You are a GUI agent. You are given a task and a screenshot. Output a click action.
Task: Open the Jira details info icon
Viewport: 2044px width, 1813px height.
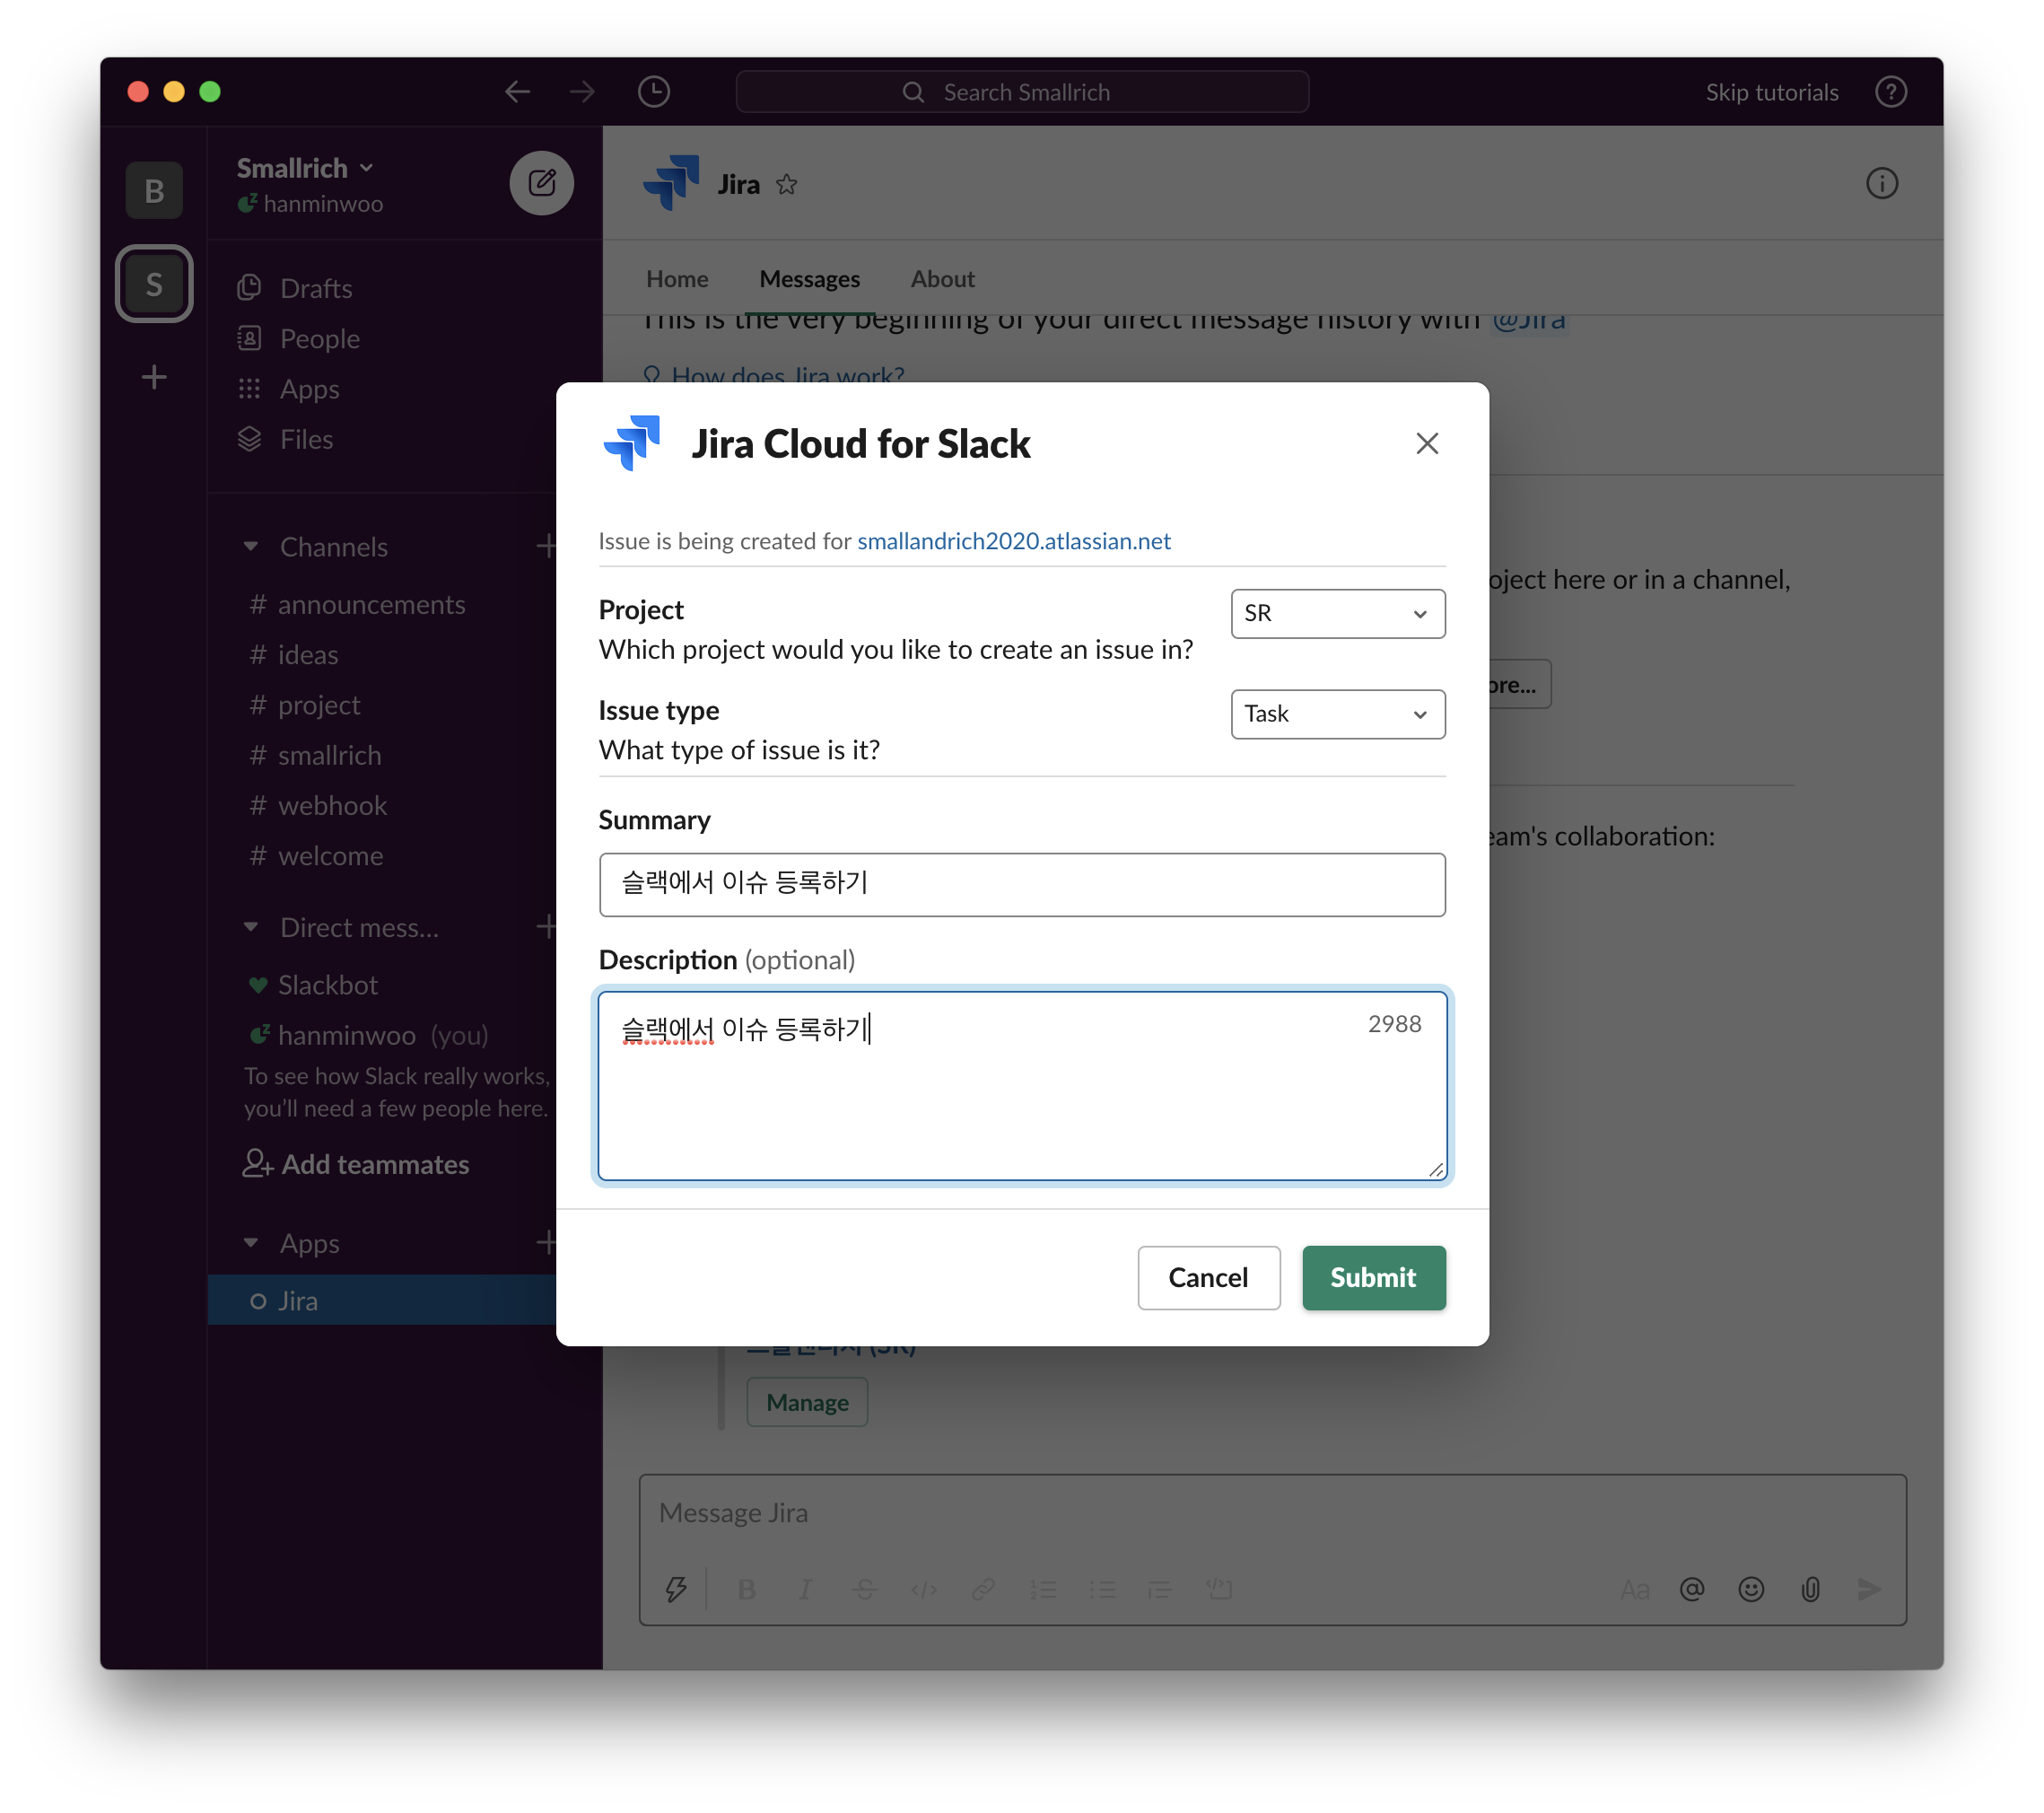click(1881, 184)
